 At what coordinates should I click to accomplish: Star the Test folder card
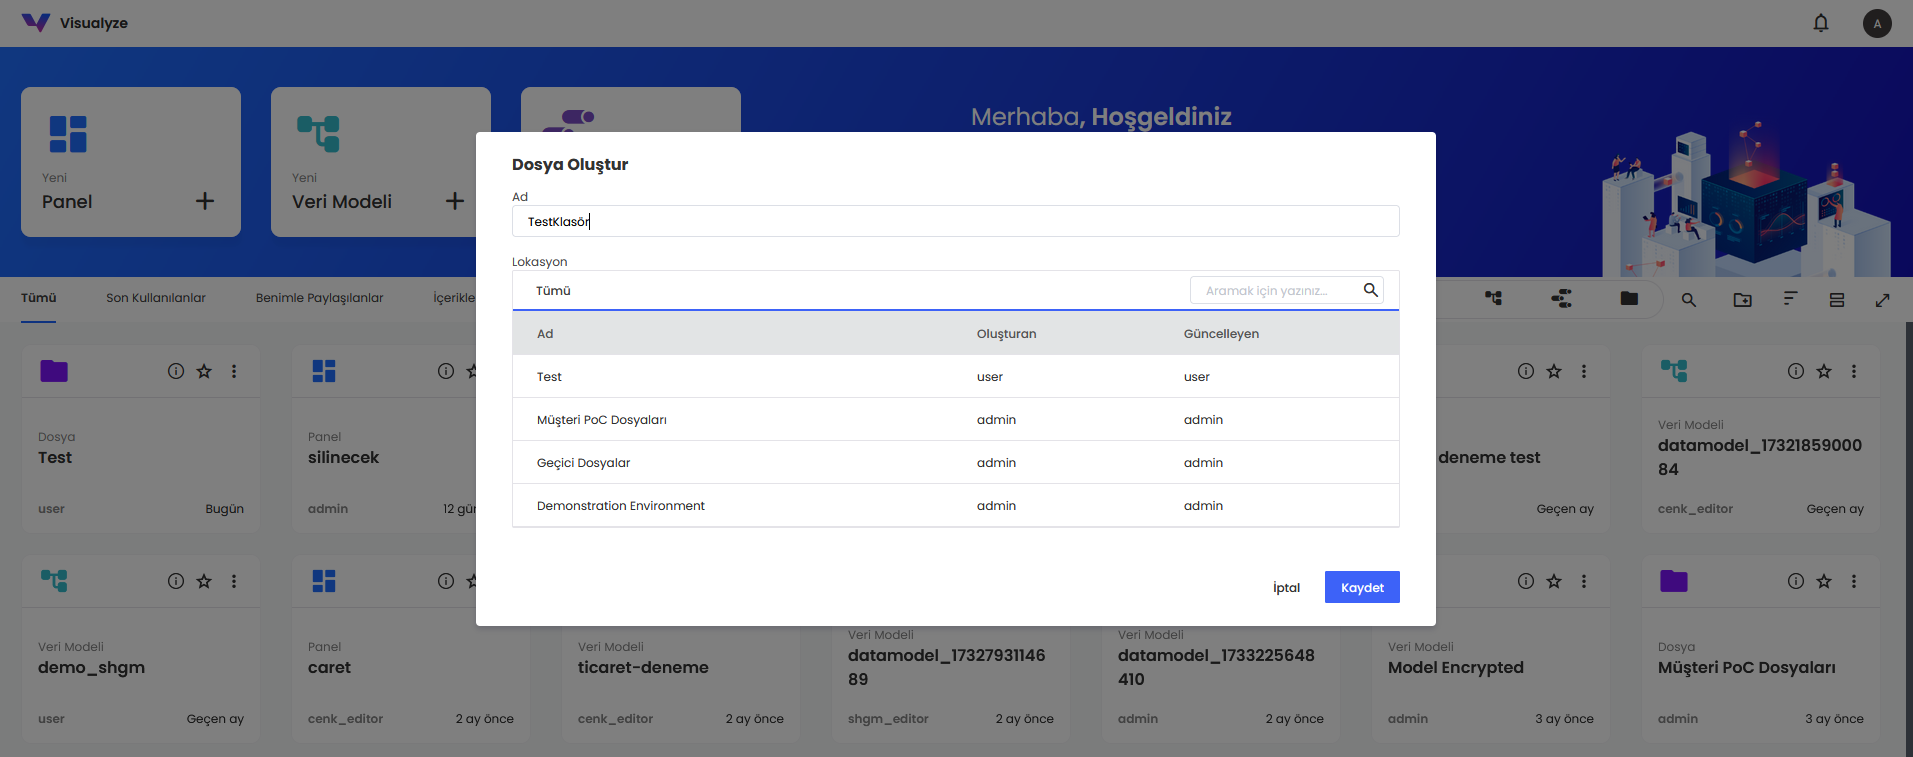click(x=204, y=371)
